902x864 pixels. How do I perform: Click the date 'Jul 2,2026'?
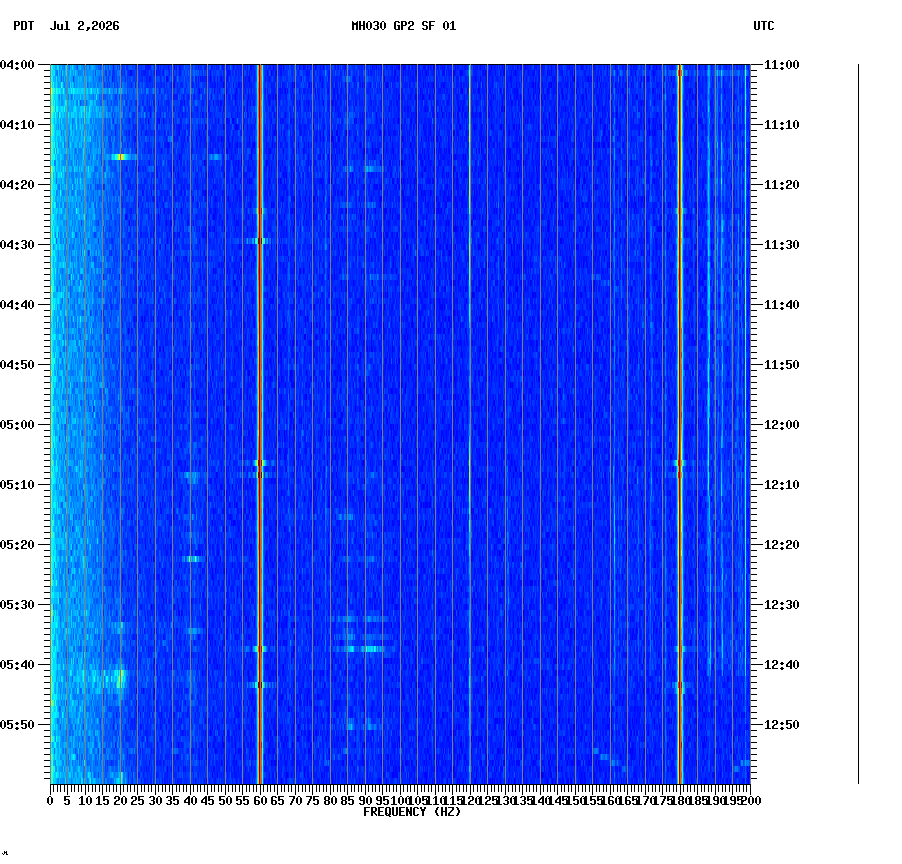pos(85,26)
